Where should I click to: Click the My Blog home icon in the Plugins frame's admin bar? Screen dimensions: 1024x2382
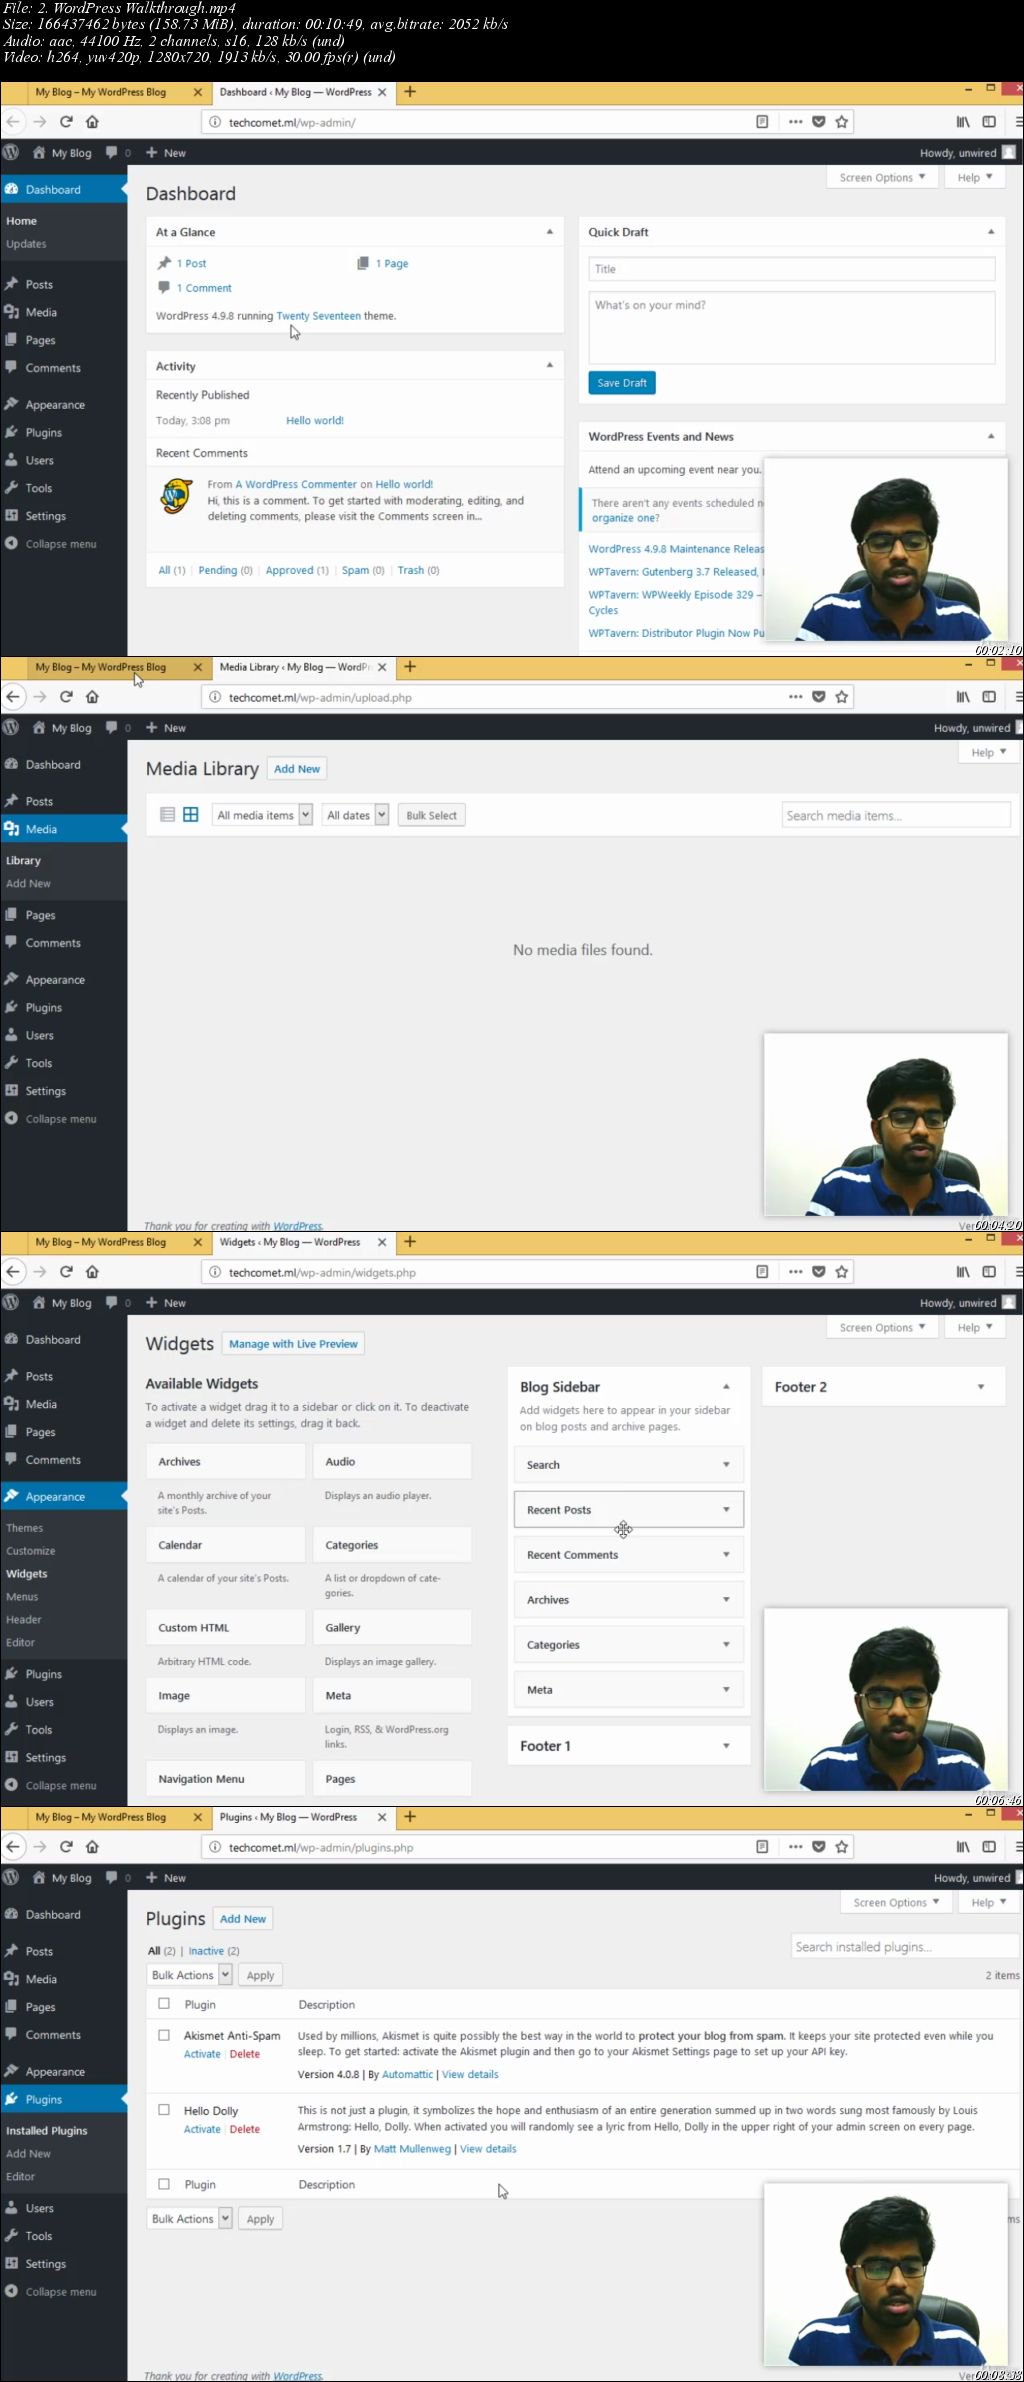(39, 1878)
